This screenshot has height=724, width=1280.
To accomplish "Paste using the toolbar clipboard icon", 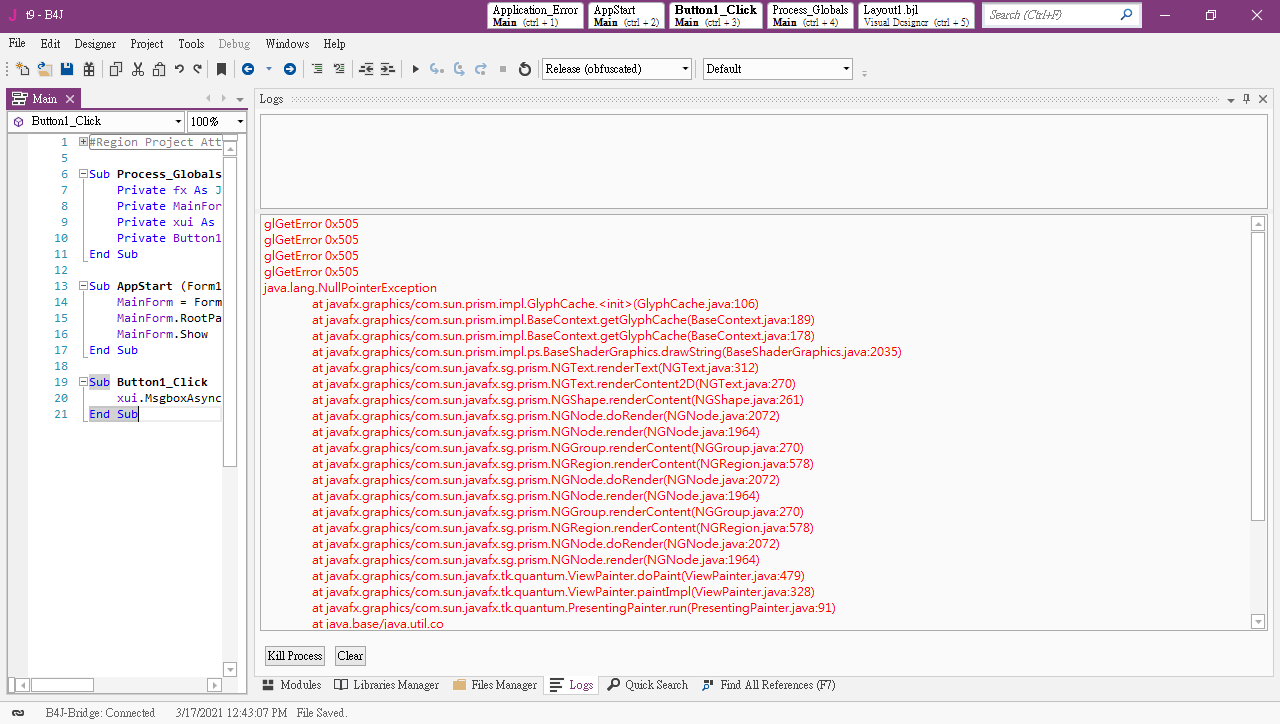I will pos(159,69).
